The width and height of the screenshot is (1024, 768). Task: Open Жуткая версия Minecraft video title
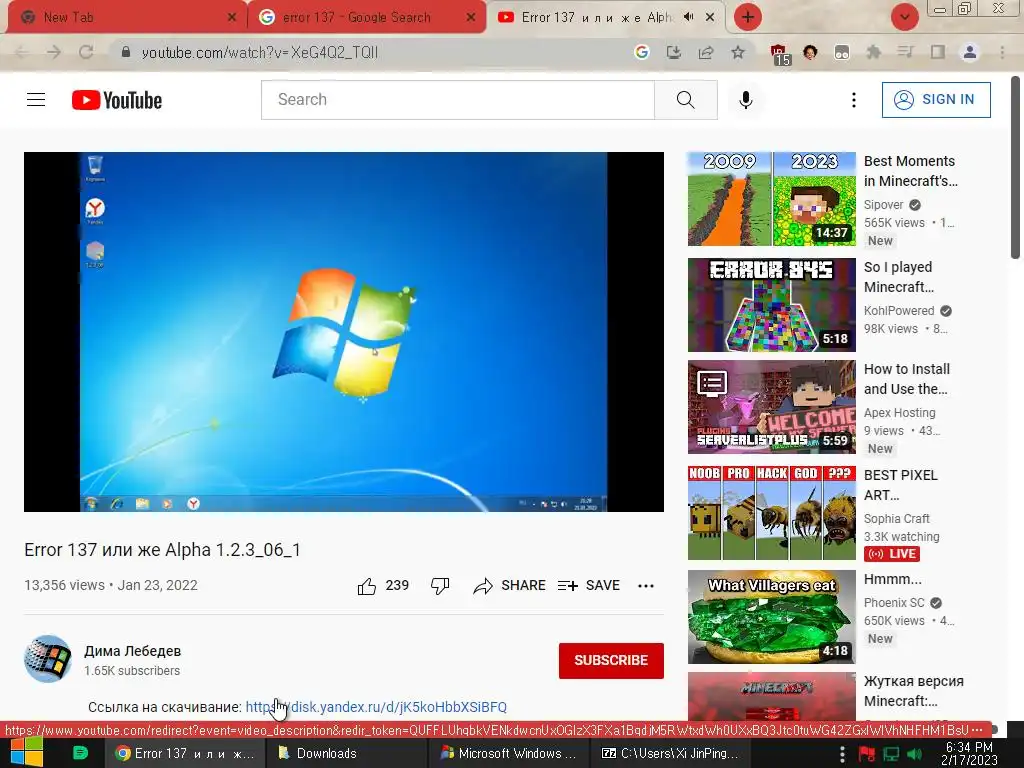914,691
